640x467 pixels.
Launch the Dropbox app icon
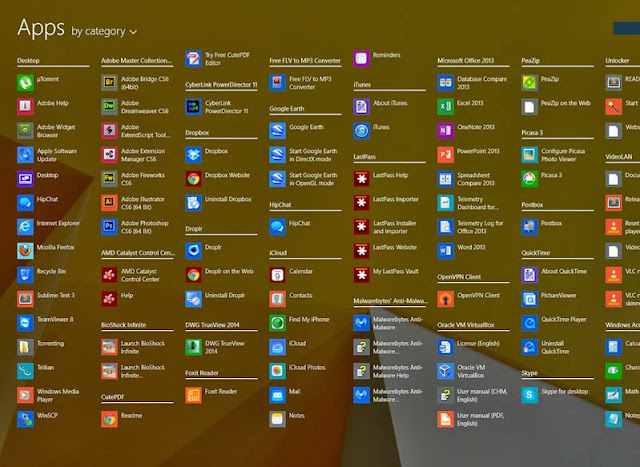pos(193,155)
